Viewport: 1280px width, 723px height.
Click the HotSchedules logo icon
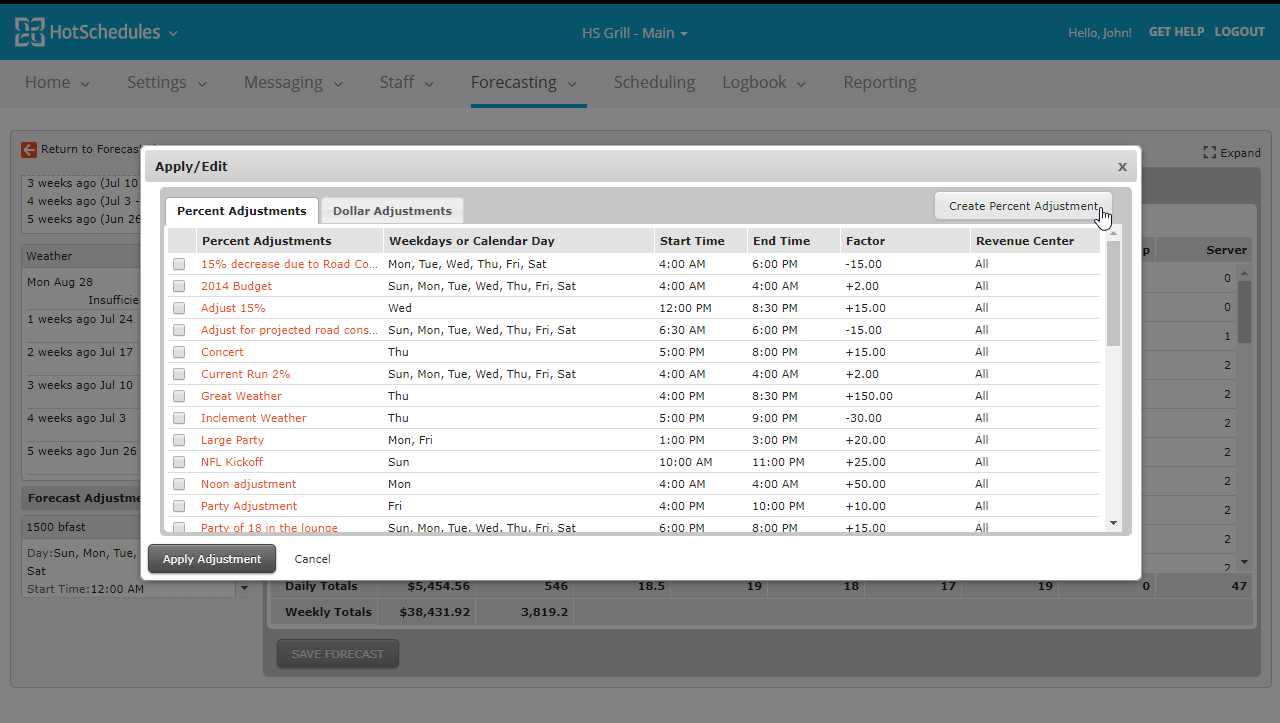coord(29,32)
